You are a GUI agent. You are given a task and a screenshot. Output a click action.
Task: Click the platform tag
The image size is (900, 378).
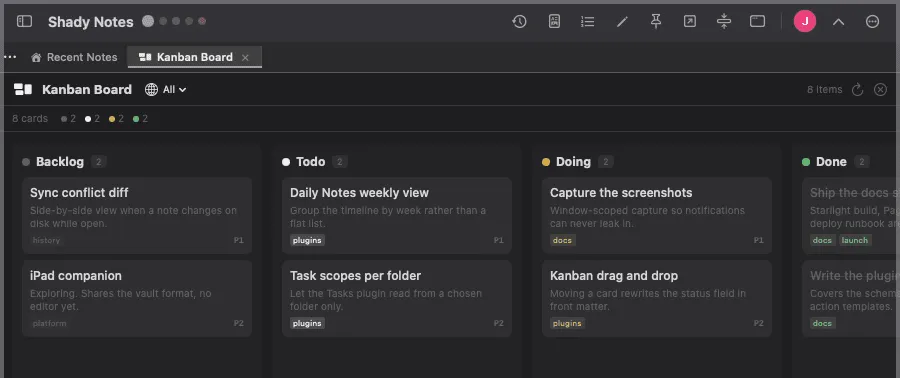(49, 324)
